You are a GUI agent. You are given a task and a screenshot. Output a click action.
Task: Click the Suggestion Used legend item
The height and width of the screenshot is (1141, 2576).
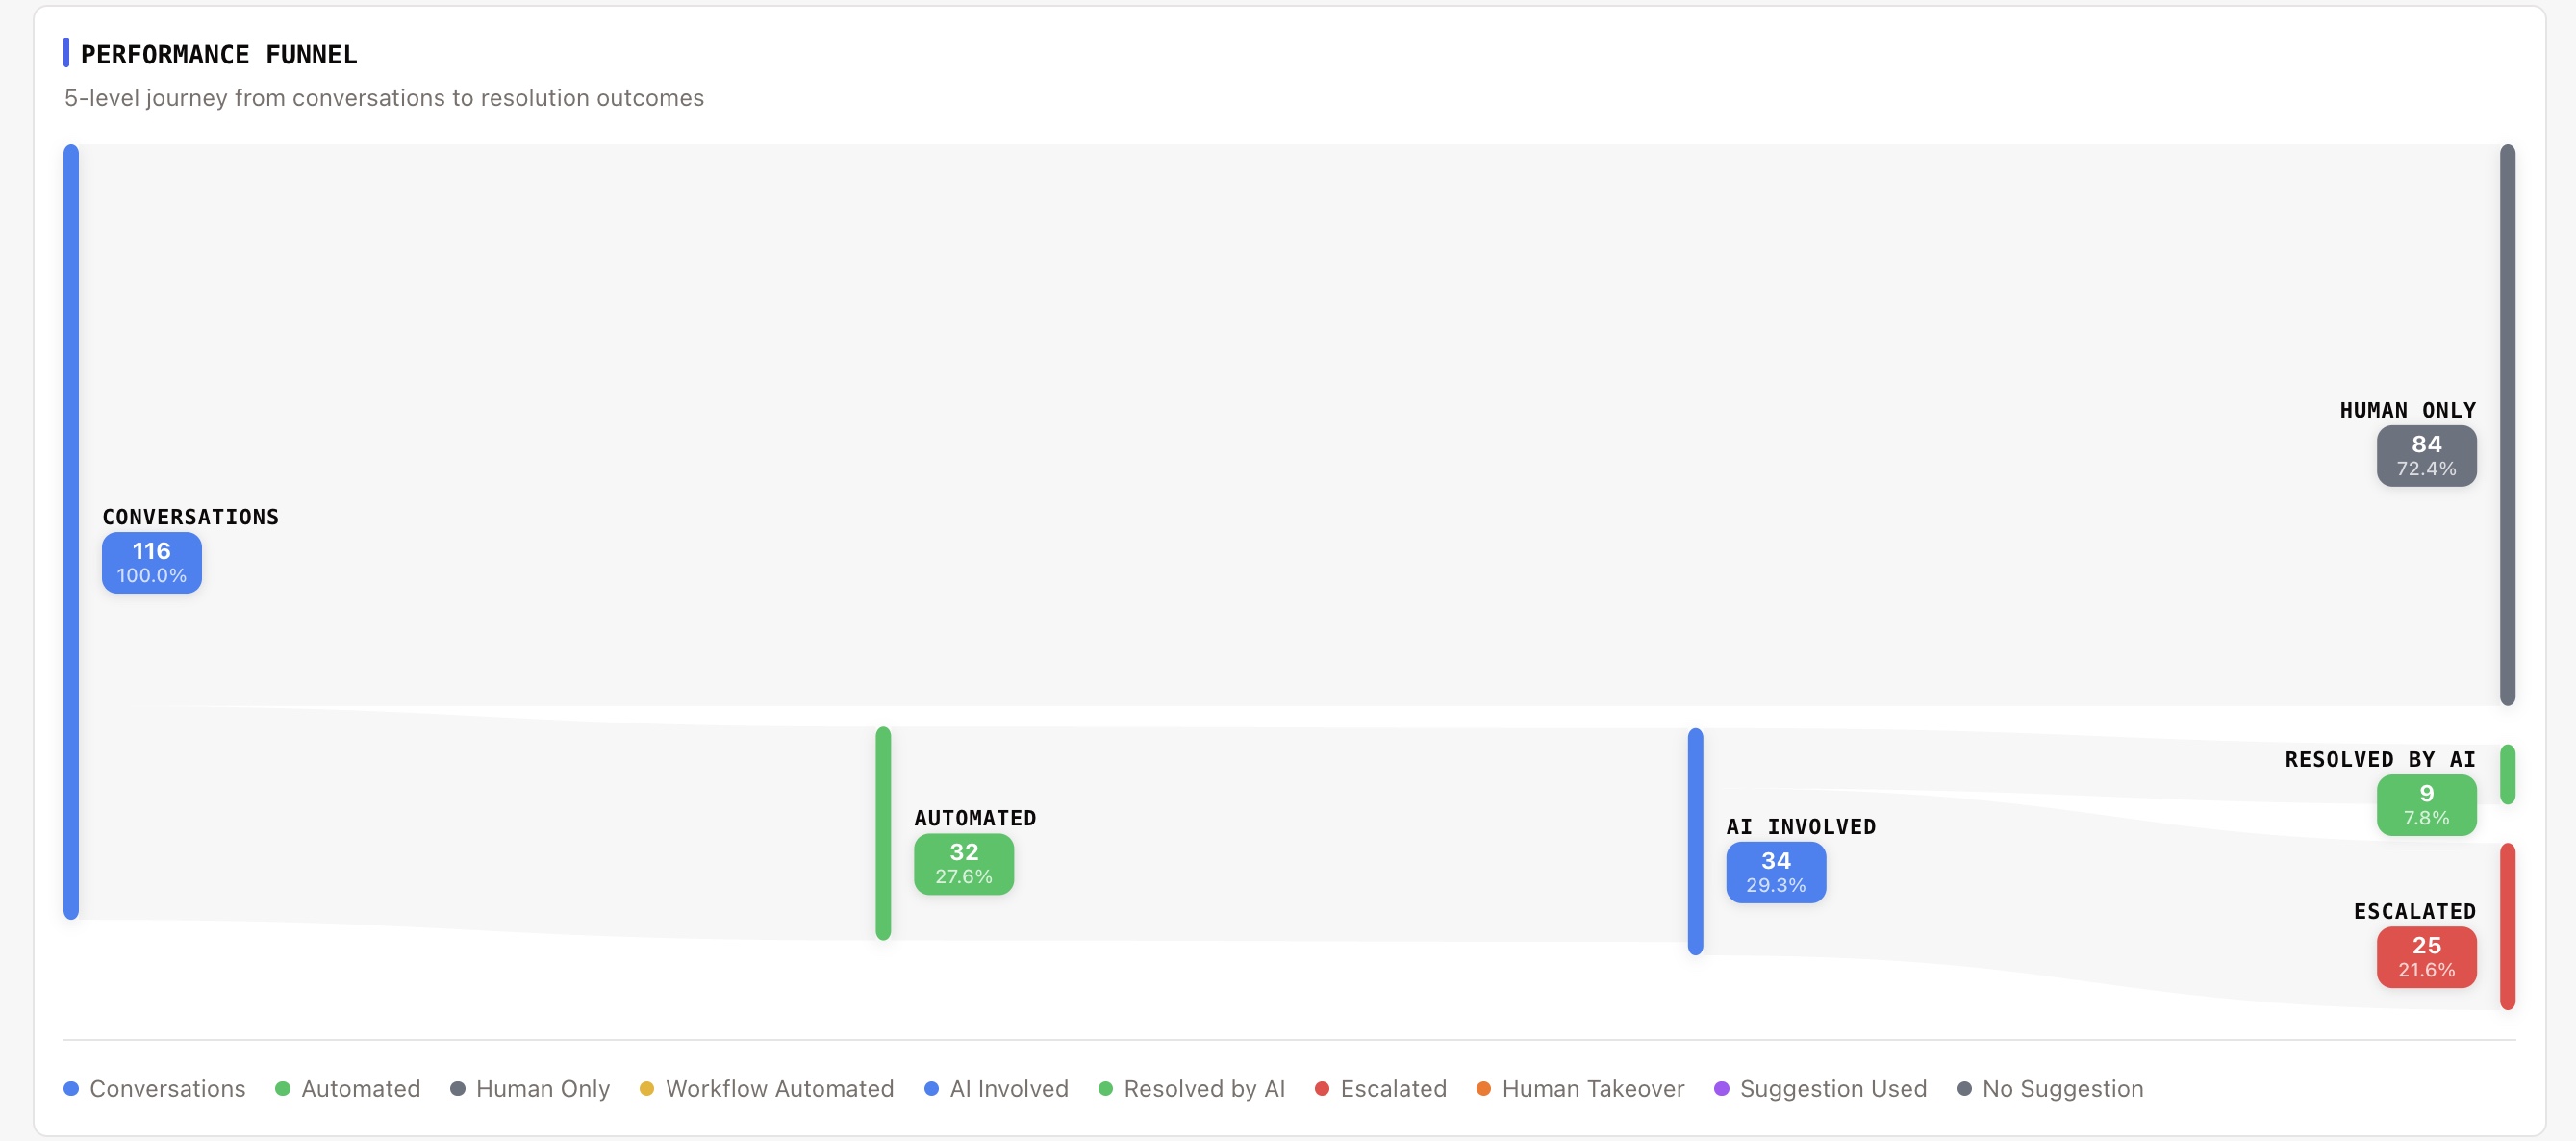pyautogui.click(x=1820, y=1088)
